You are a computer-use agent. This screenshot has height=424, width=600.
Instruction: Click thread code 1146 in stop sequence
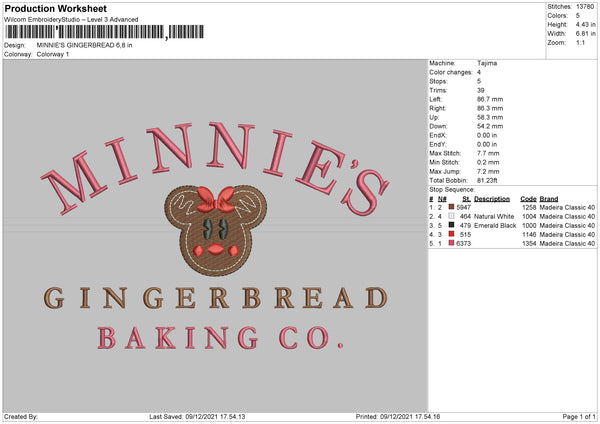point(529,235)
